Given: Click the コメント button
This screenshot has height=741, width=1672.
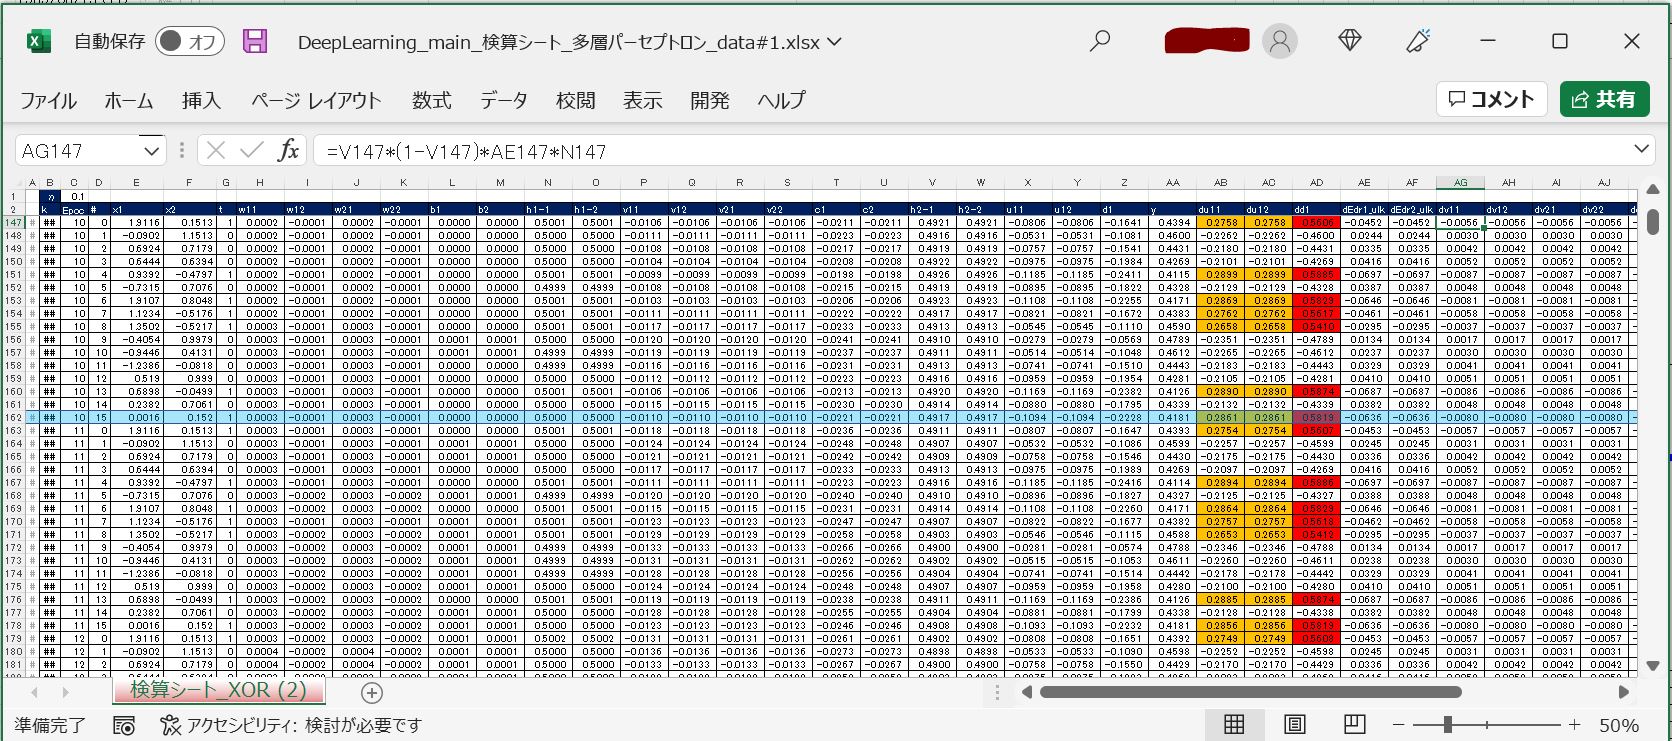Looking at the screenshot, I should (x=1491, y=99).
